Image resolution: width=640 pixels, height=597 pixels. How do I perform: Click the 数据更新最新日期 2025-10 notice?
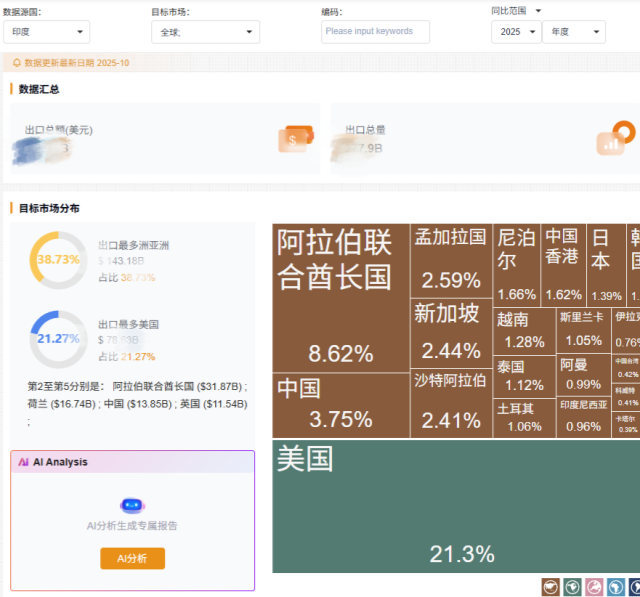77,63
